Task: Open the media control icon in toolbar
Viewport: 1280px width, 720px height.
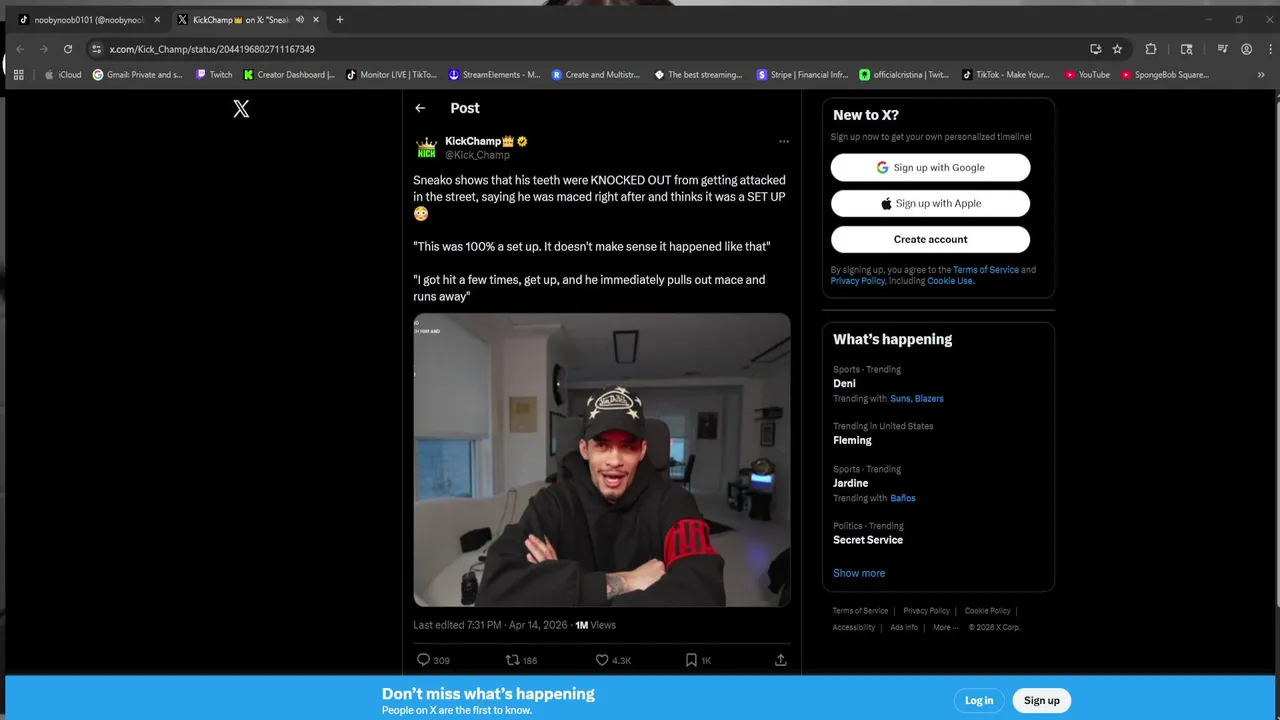Action: (x=1222, y=49)
